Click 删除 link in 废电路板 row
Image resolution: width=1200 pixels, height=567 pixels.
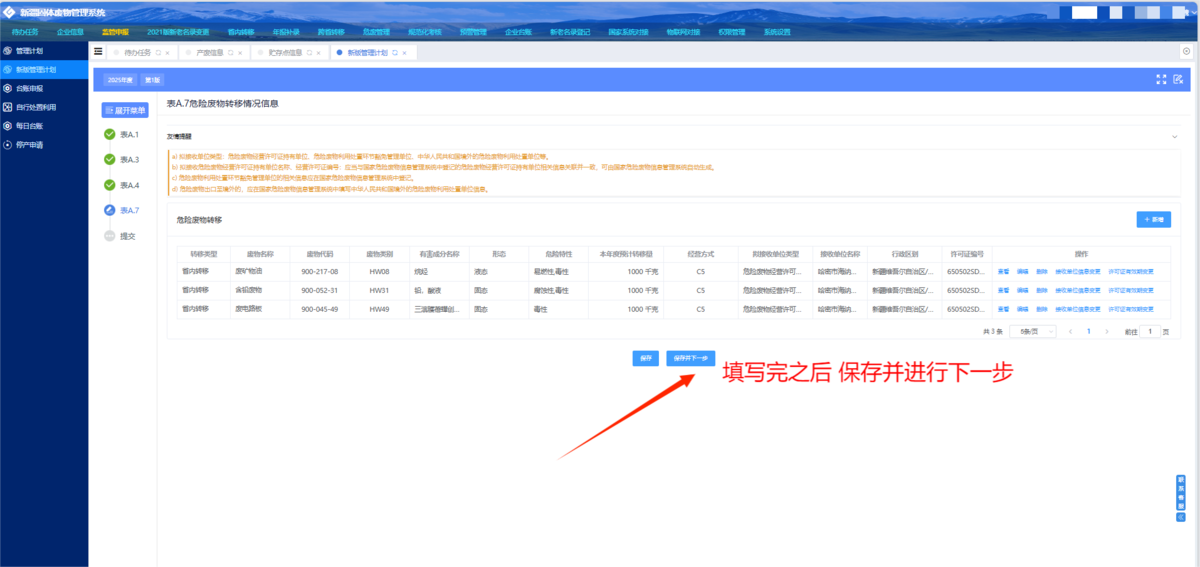pyautogui.click(x=1041, y=308)
